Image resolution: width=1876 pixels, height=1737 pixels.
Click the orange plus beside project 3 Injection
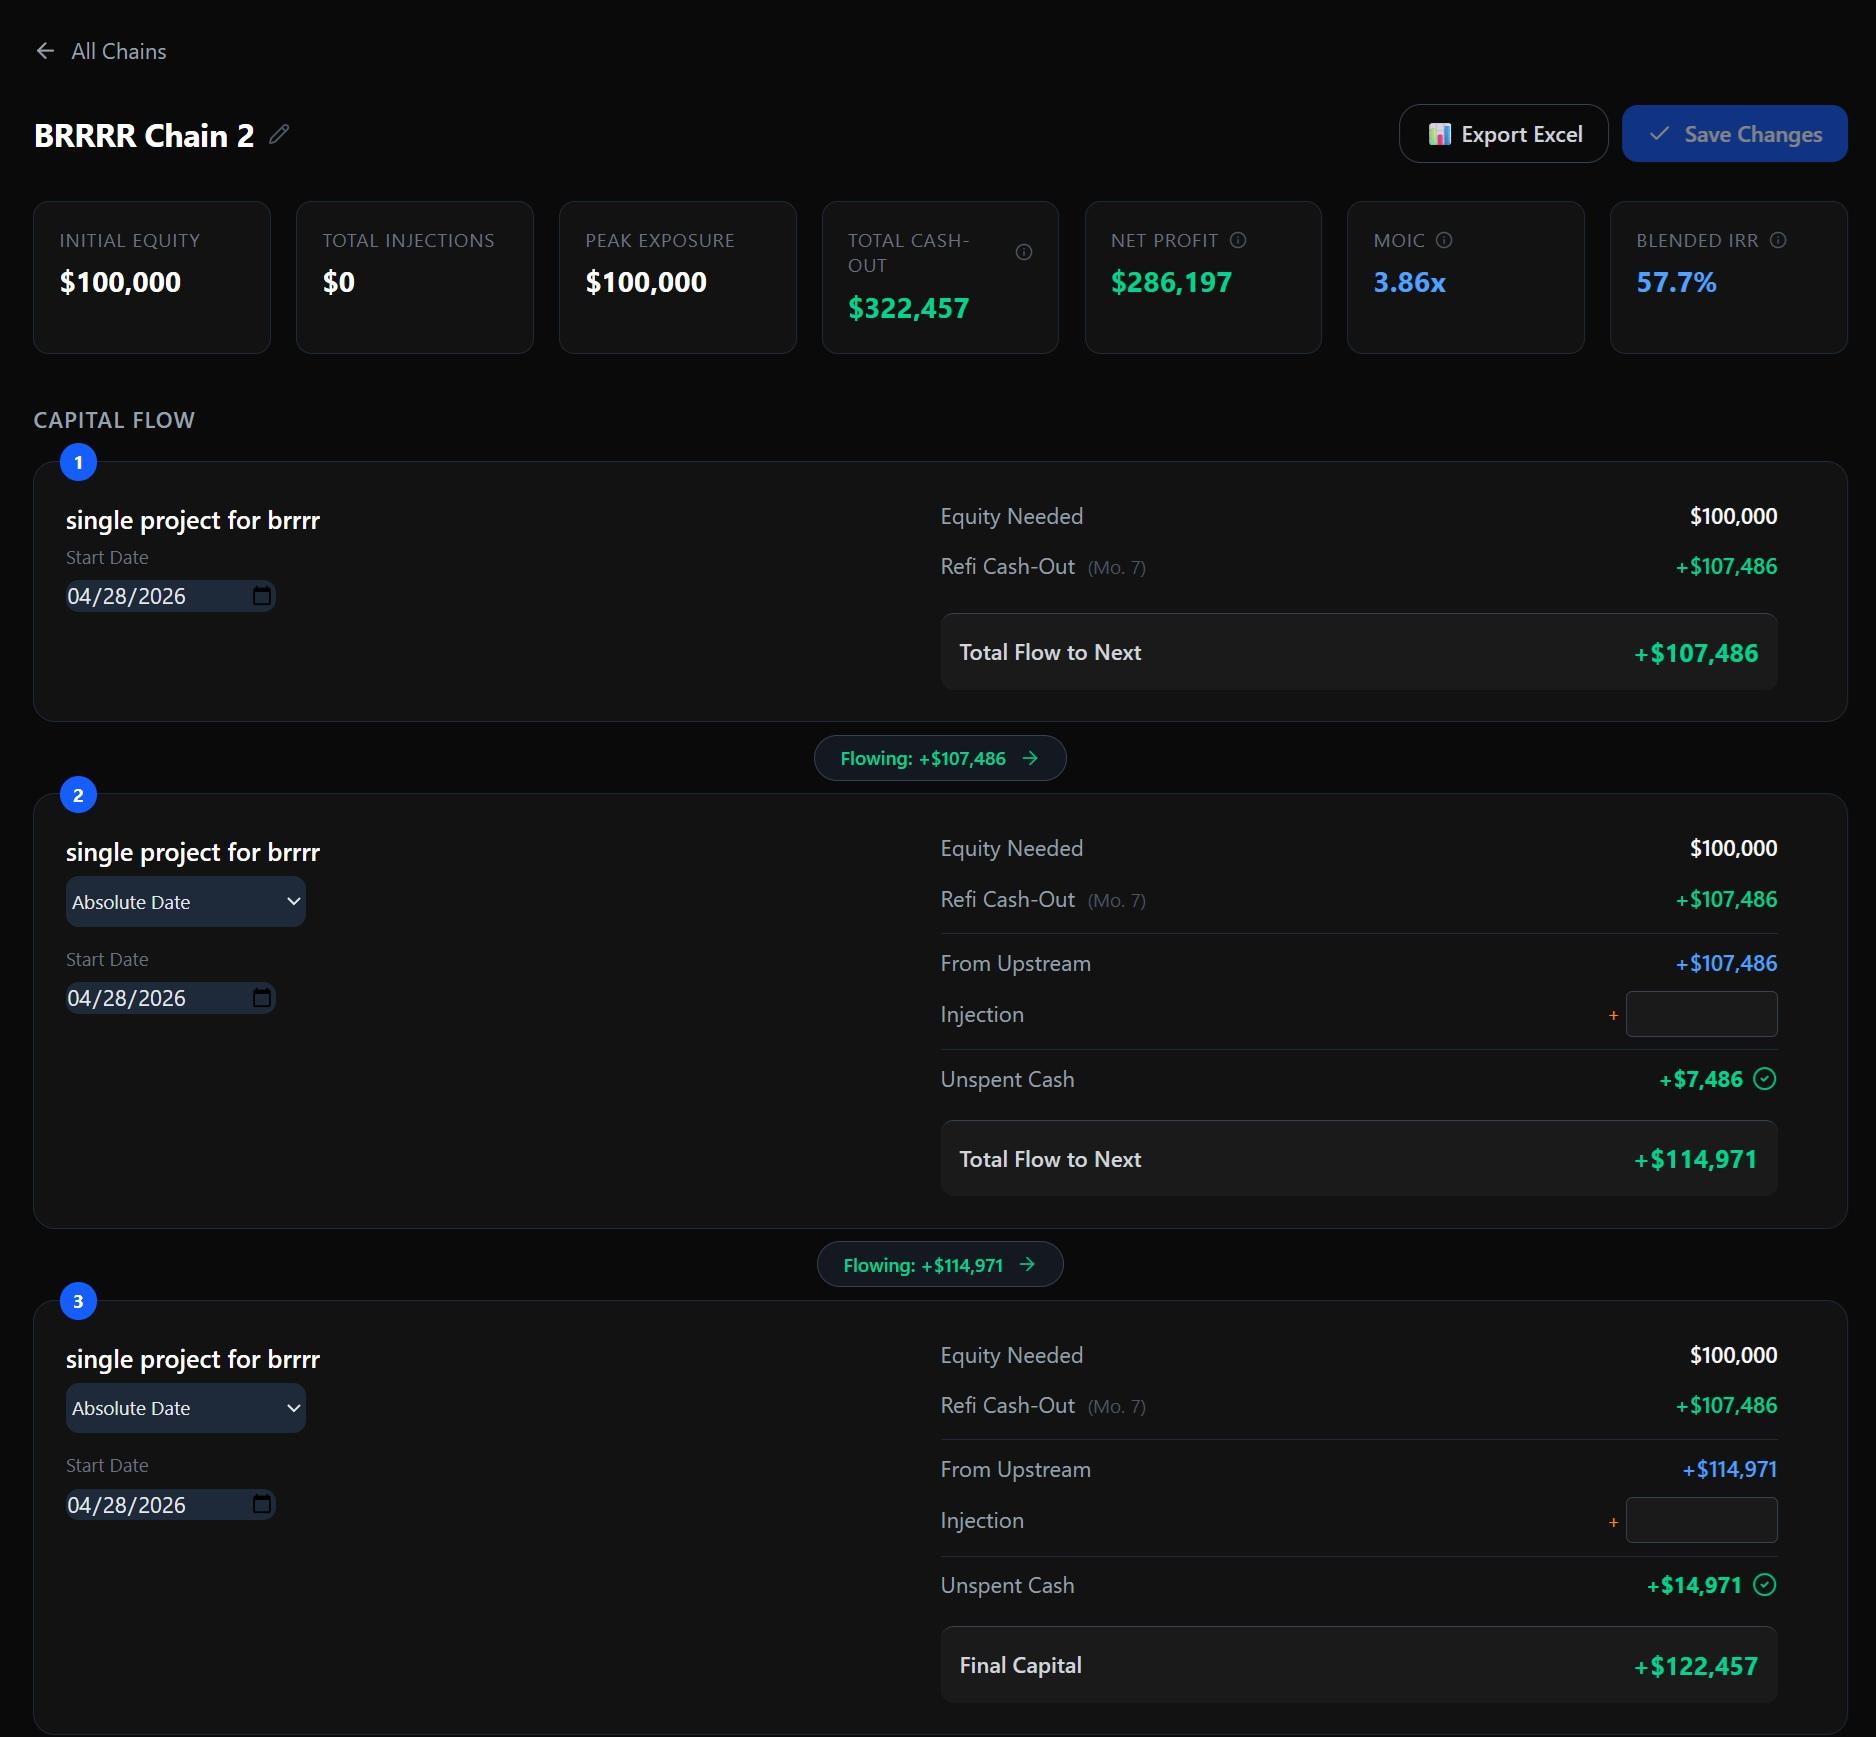(1613, 1522)
